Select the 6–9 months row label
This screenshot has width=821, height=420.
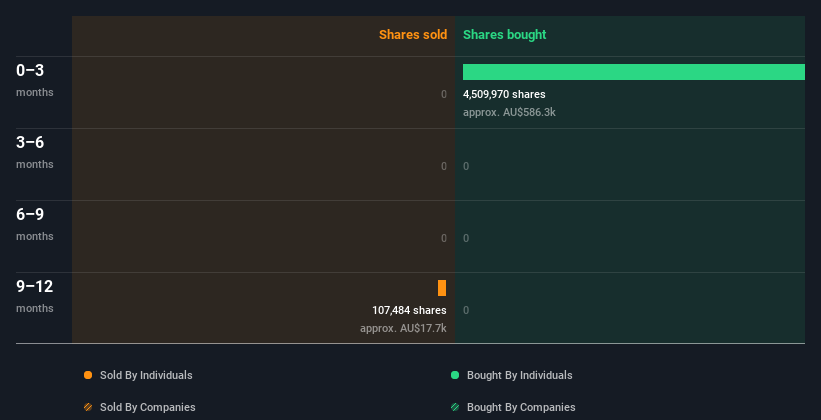[35, 224]
